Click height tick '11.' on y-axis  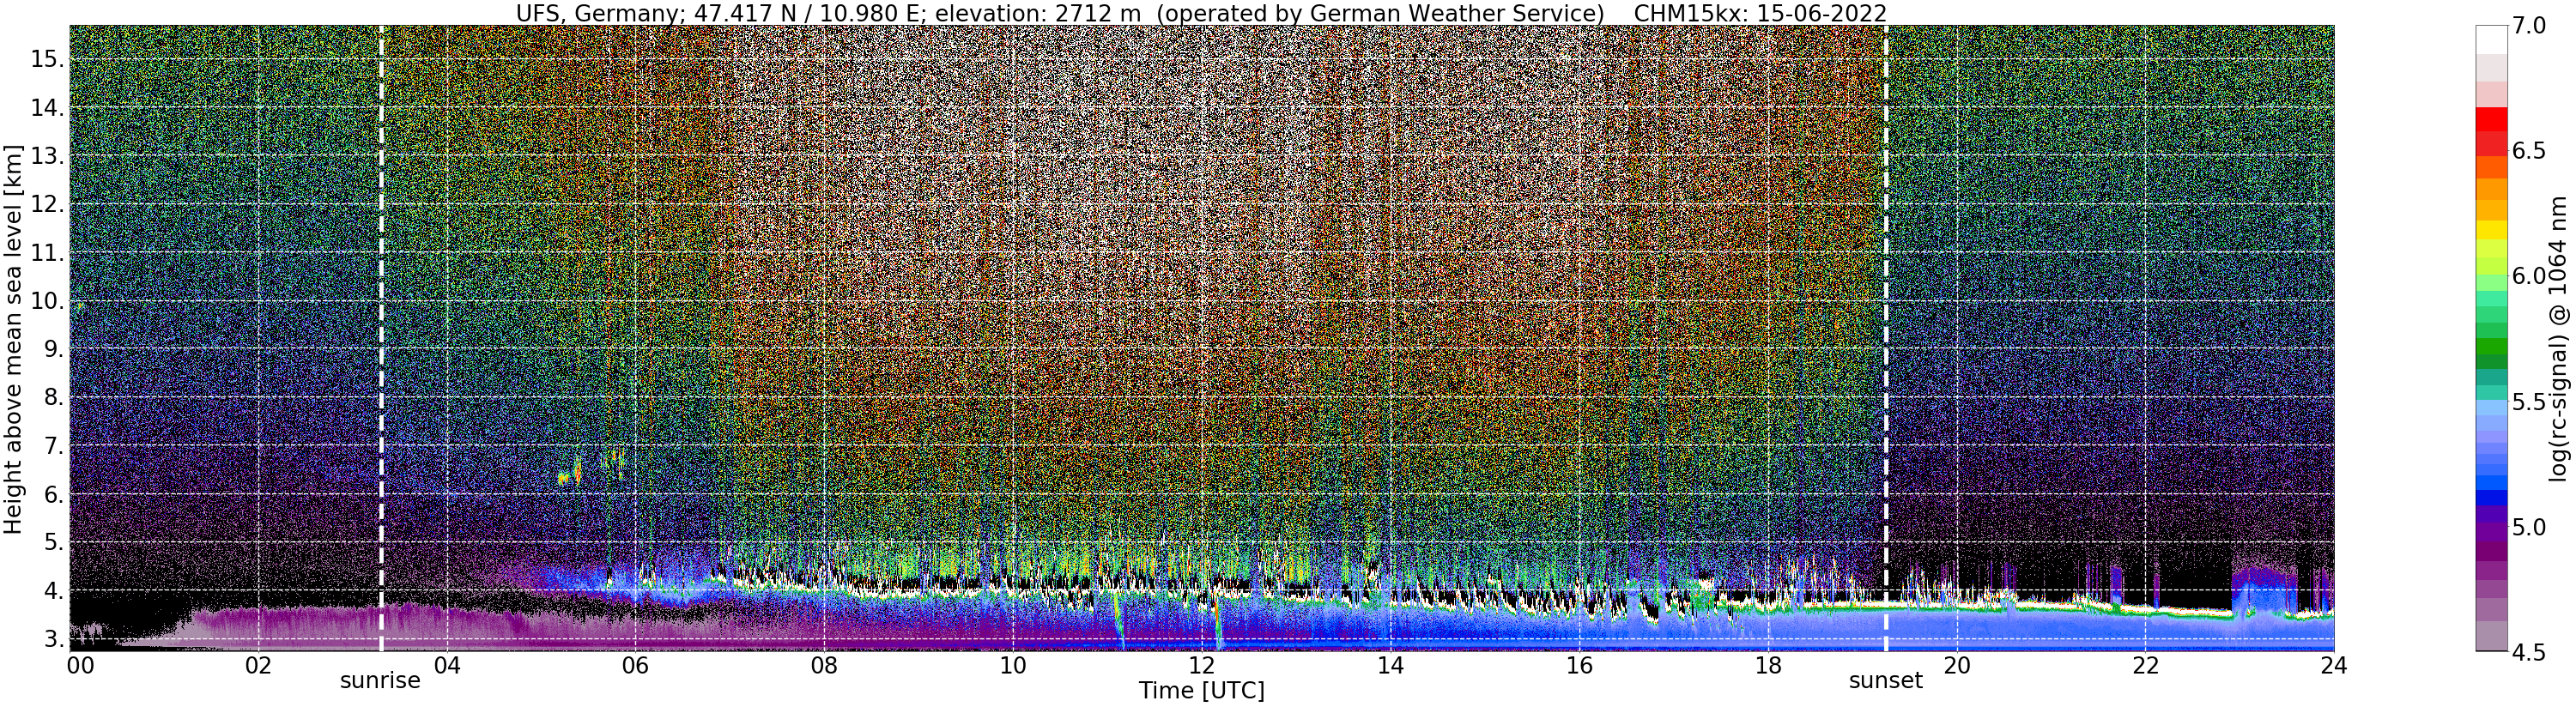46,253
